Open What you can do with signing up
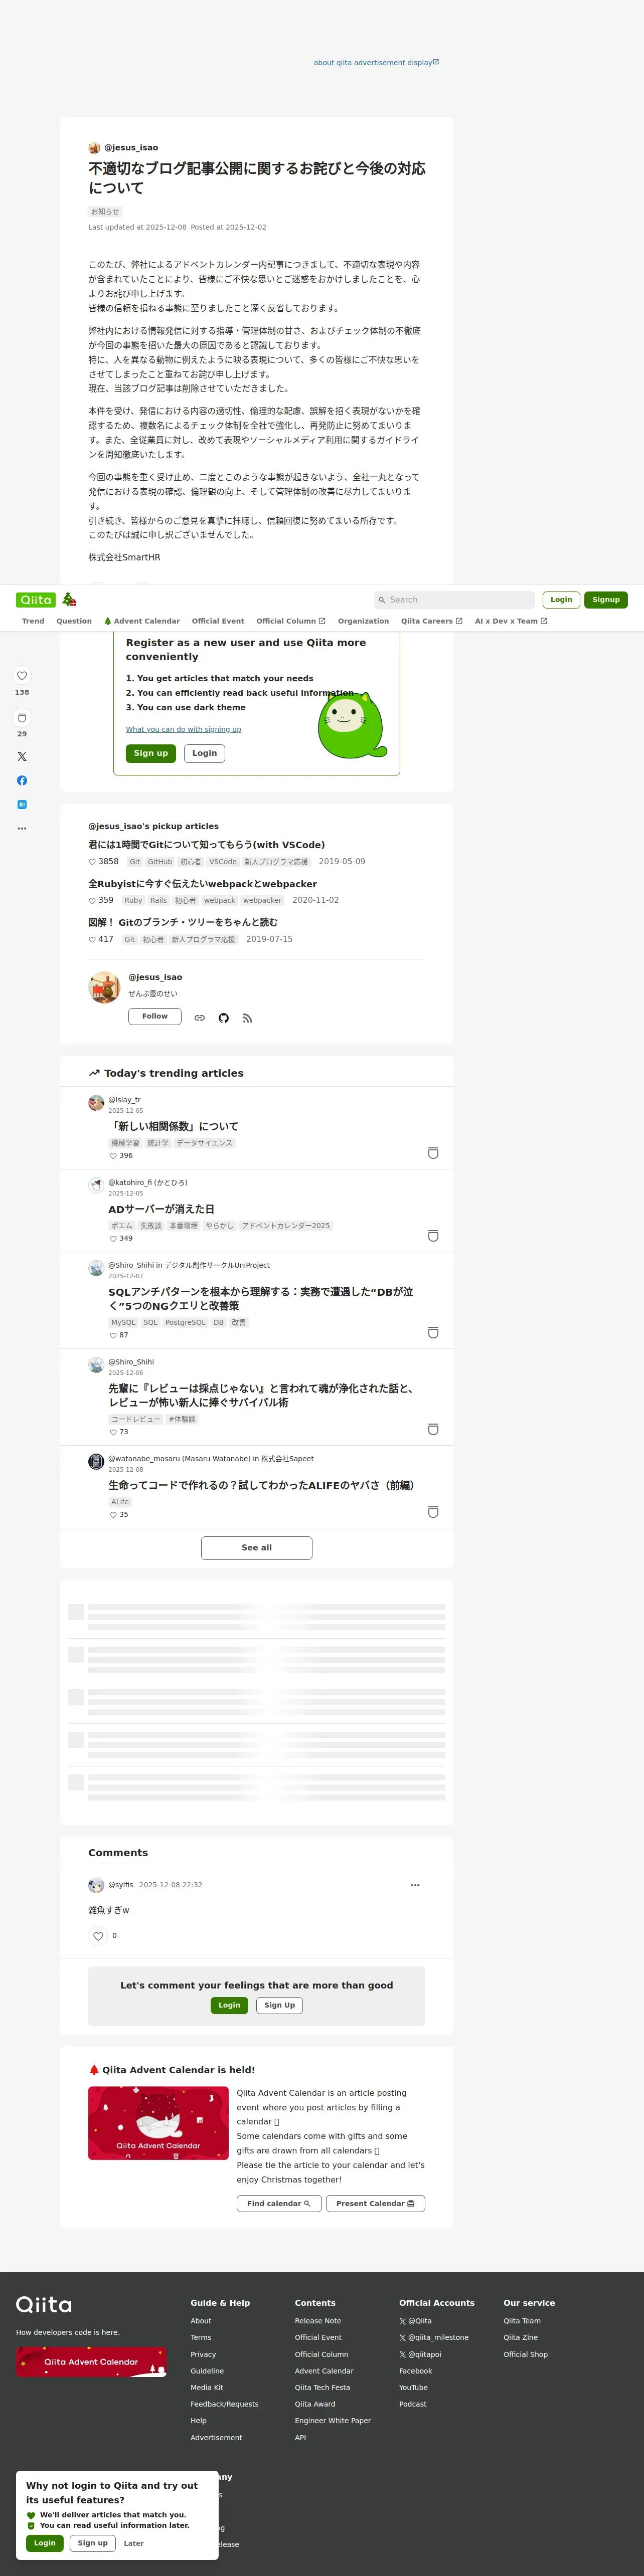 coord(183,730)
